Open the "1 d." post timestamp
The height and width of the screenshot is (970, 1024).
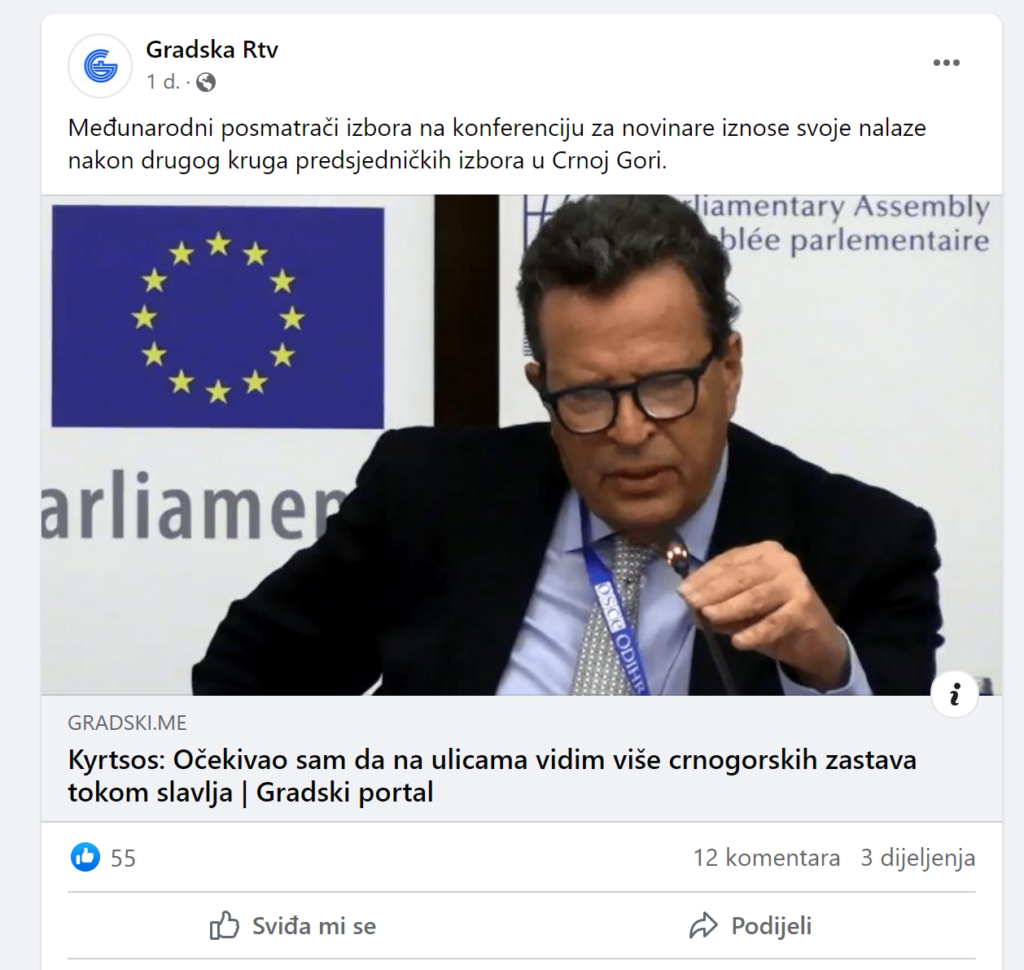pos(163,82)
